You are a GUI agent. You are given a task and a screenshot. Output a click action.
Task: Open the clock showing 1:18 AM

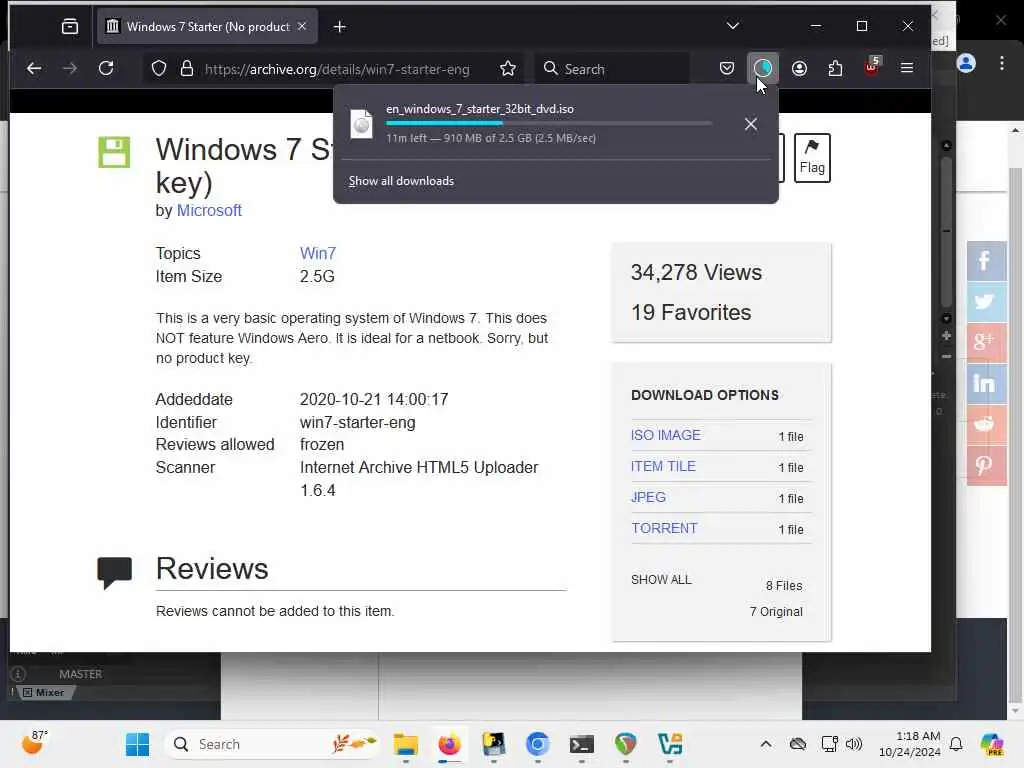910,744
